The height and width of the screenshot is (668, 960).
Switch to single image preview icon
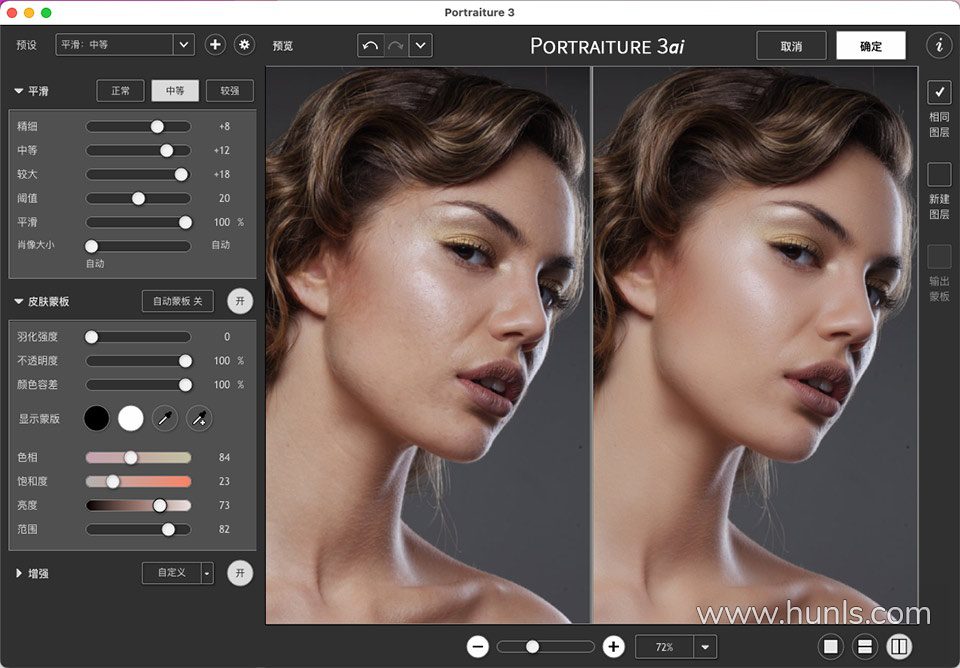[830, 647]
